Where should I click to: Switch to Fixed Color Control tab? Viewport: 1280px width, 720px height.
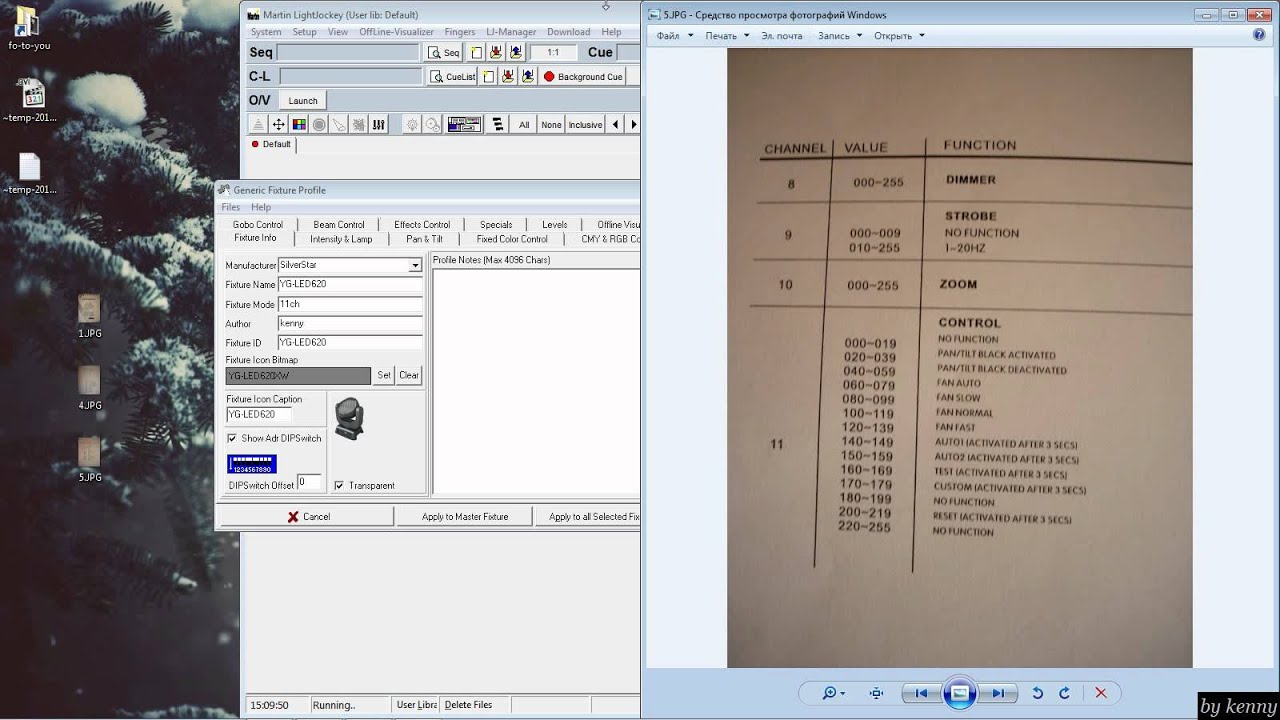512,239
